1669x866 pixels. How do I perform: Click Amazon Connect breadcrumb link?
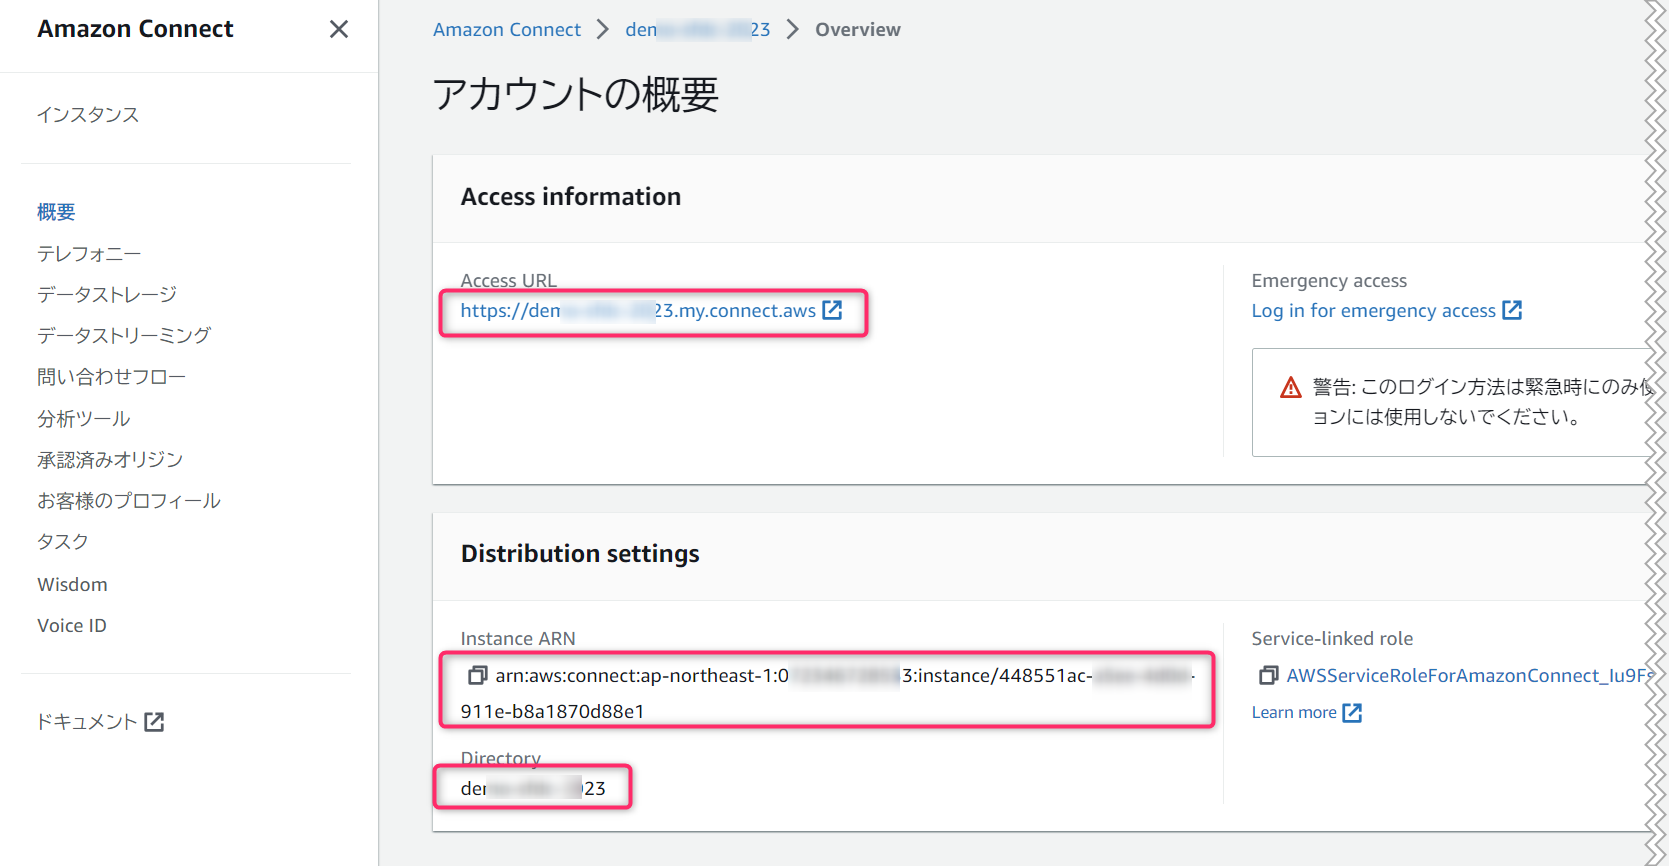[x=507, y=30]
